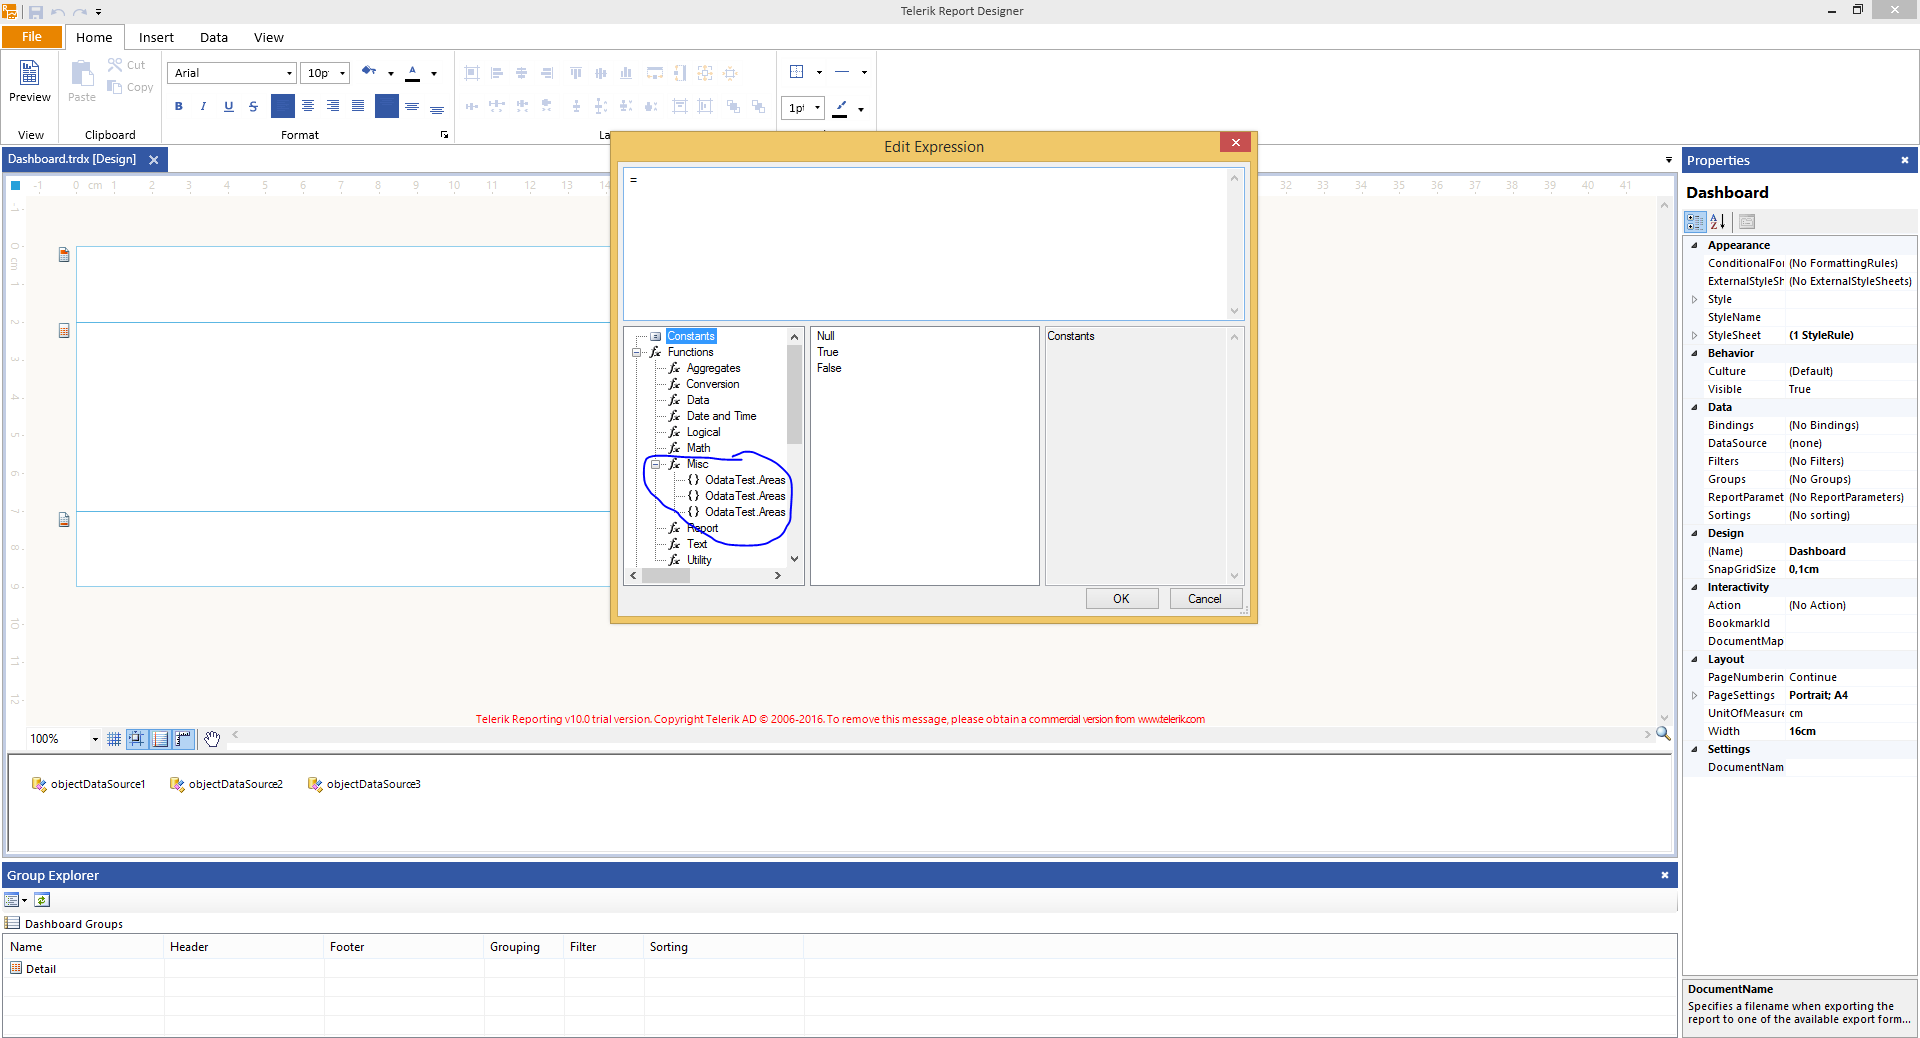Align text to the right
The width and height of the screenshot is (1920, 1038).
click(x=333, y=106)
